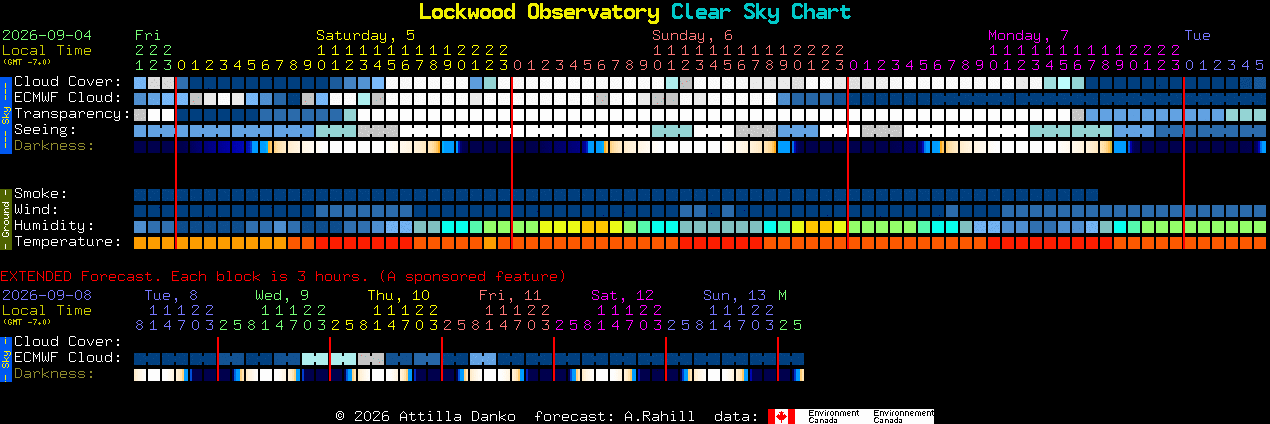The width and height of the screenshot is (1270, 424).
Task: Select the Smoke row label
Action: (41, 193)
